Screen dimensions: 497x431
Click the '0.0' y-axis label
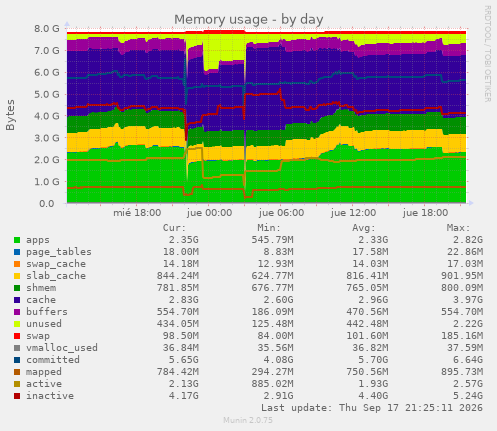coord(47,204)
